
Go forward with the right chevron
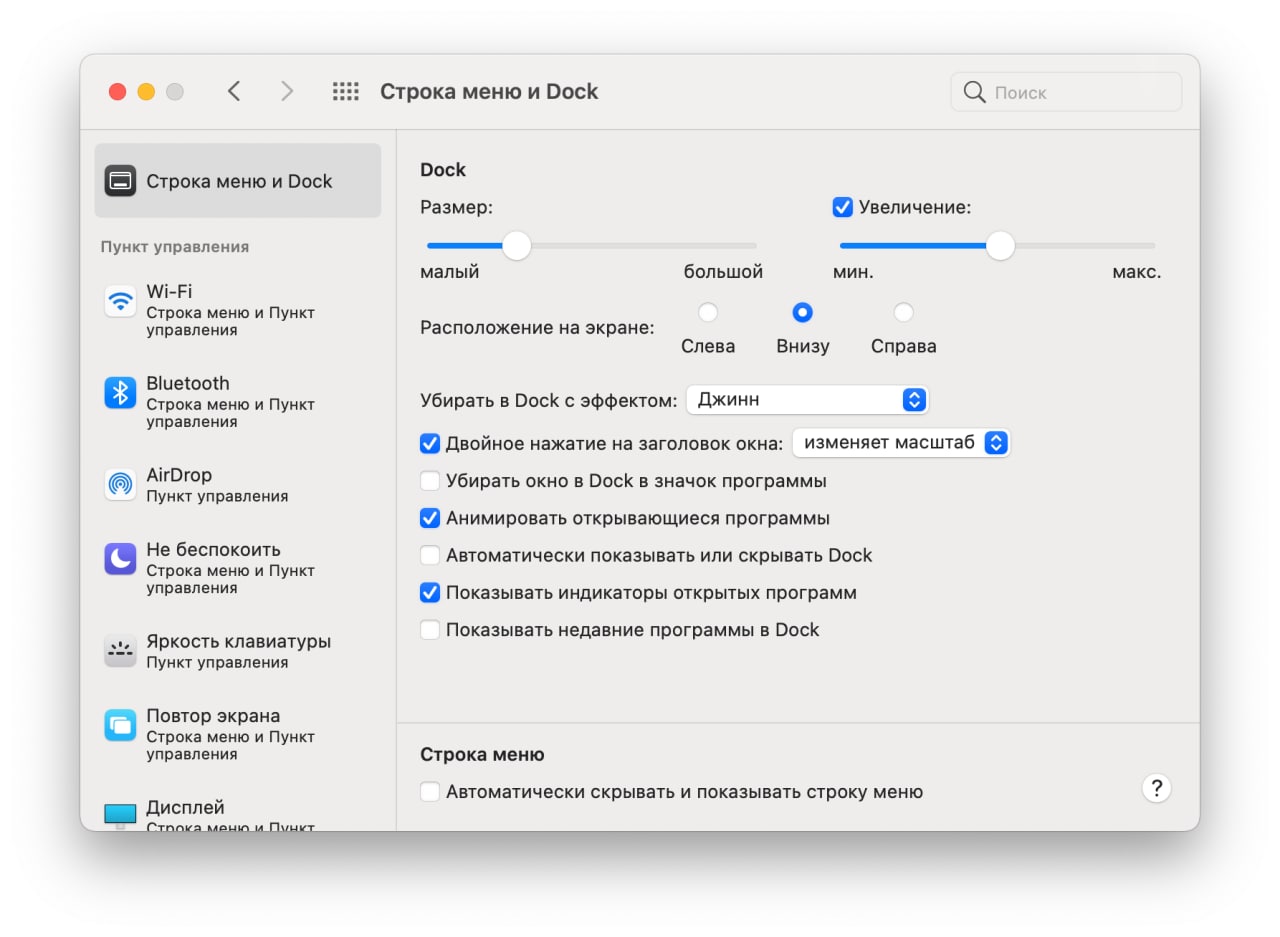(287, 92)
